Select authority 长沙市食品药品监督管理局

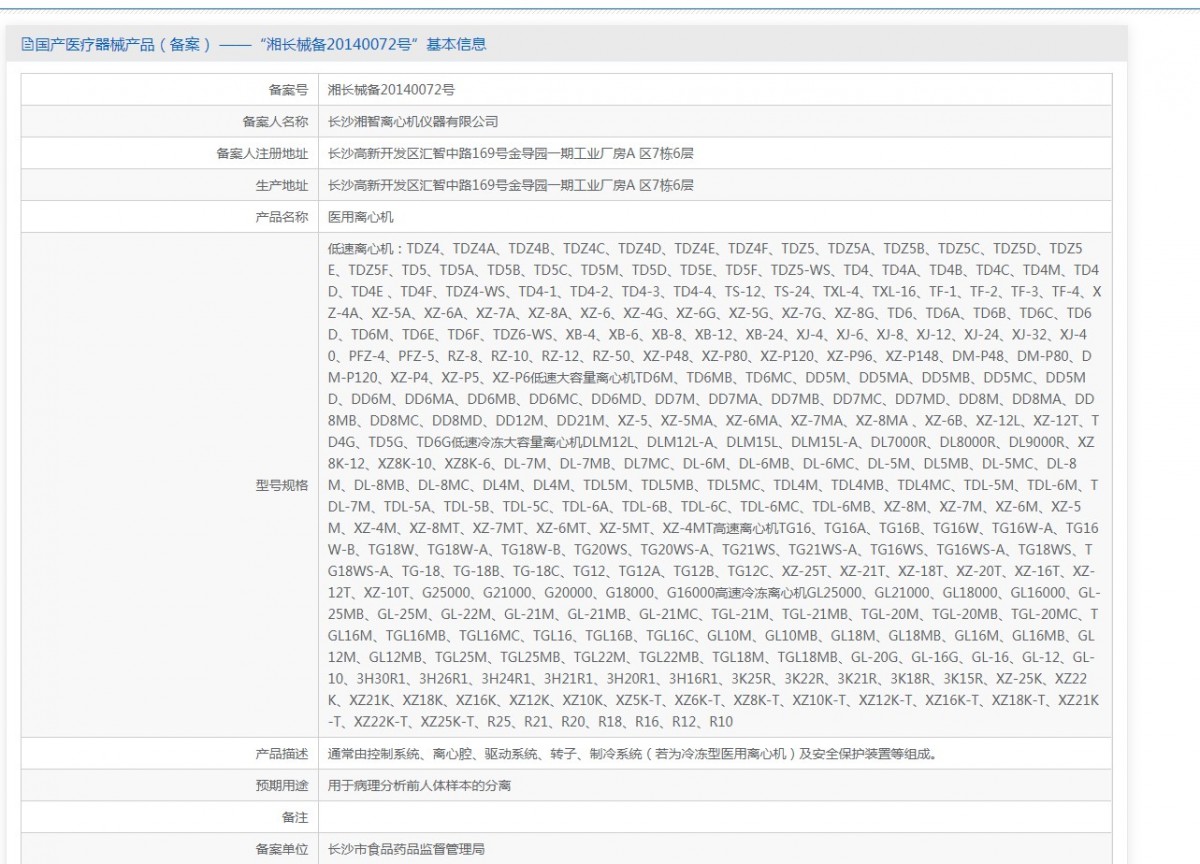pos(406,849)
